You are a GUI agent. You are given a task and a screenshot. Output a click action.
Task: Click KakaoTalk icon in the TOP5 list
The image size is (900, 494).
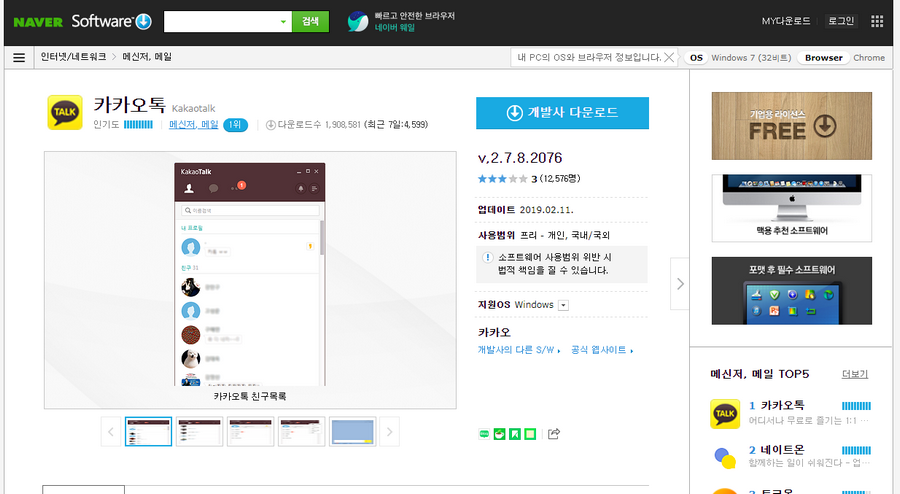point(725,414)
